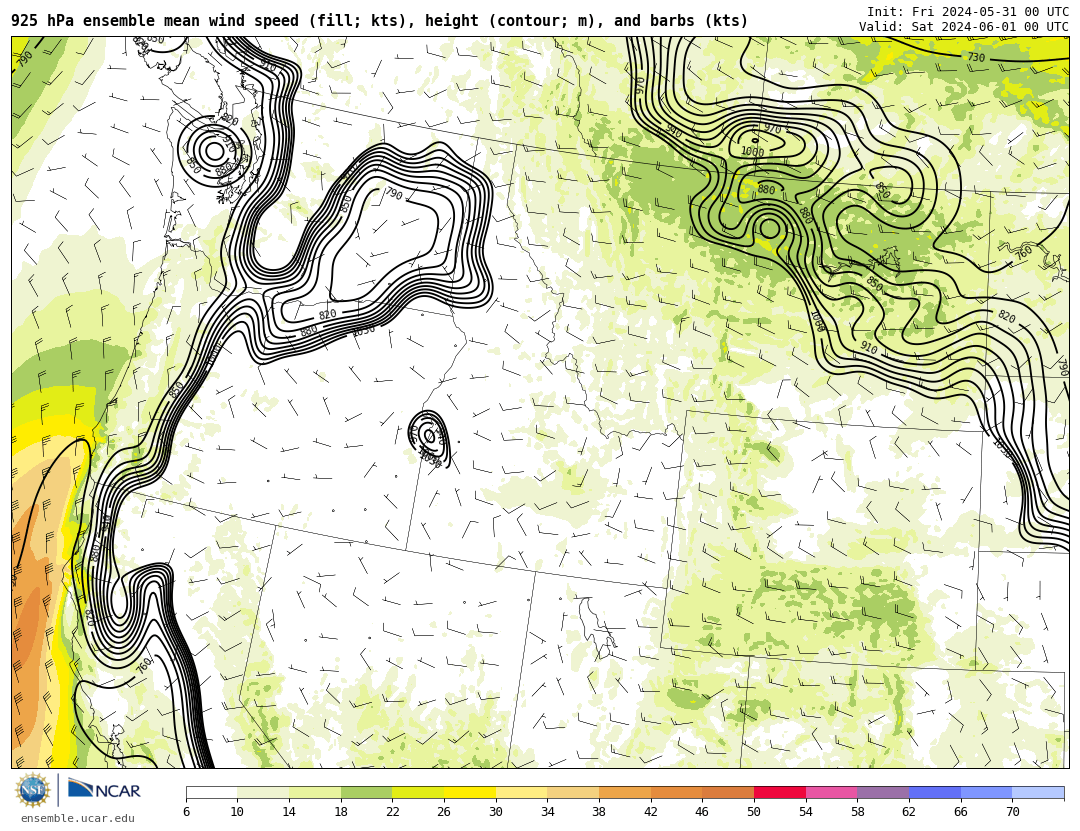Image resolution: width=1080 pixels, height=831 pixels.
Task: Click the NCAR logo
Action: (104, 790)
